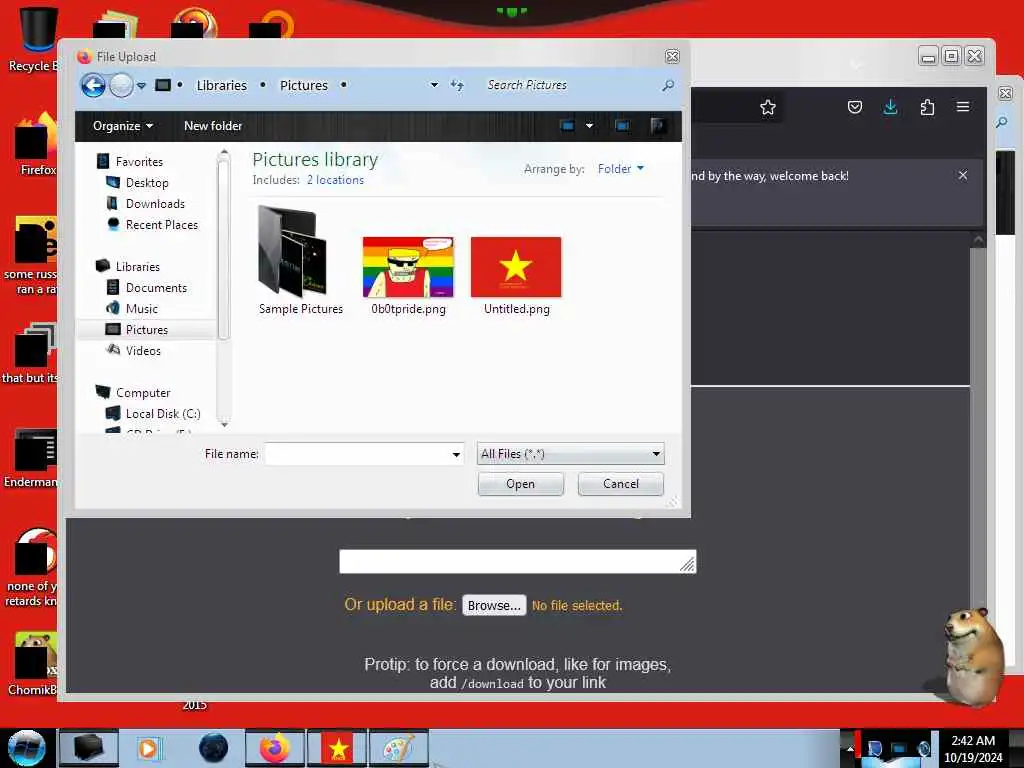Open Firefox in the taskbar
Image resolution: width=1024 pixels, height=768 pixels.
click(274, 748)
